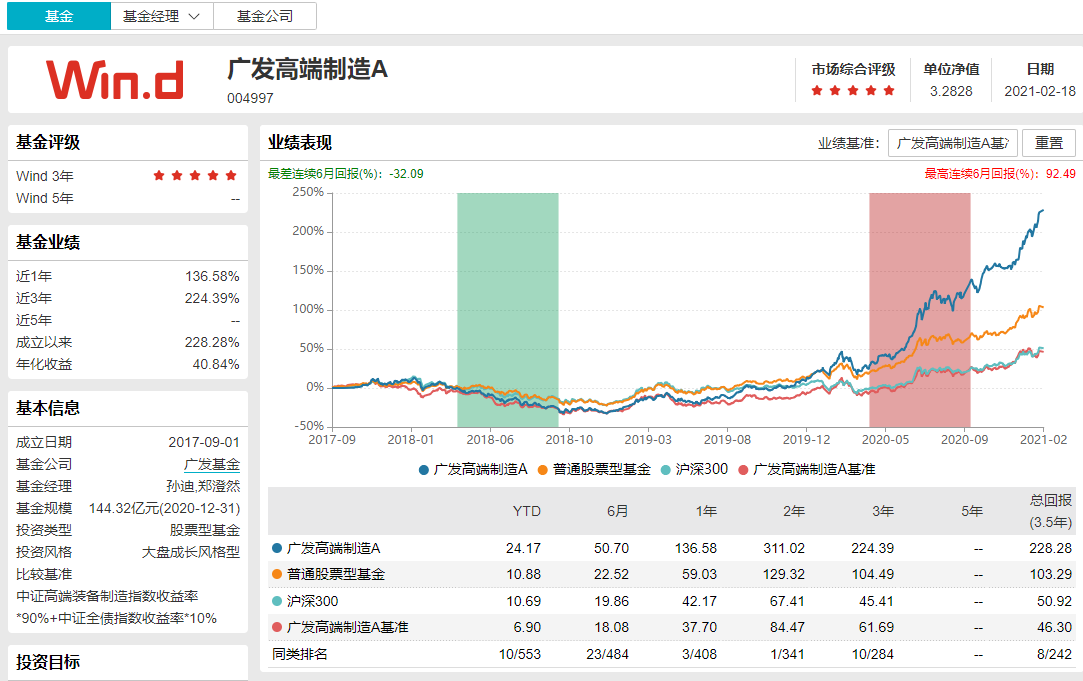Click the 近3年 value 224.39%

click(212, 298)
